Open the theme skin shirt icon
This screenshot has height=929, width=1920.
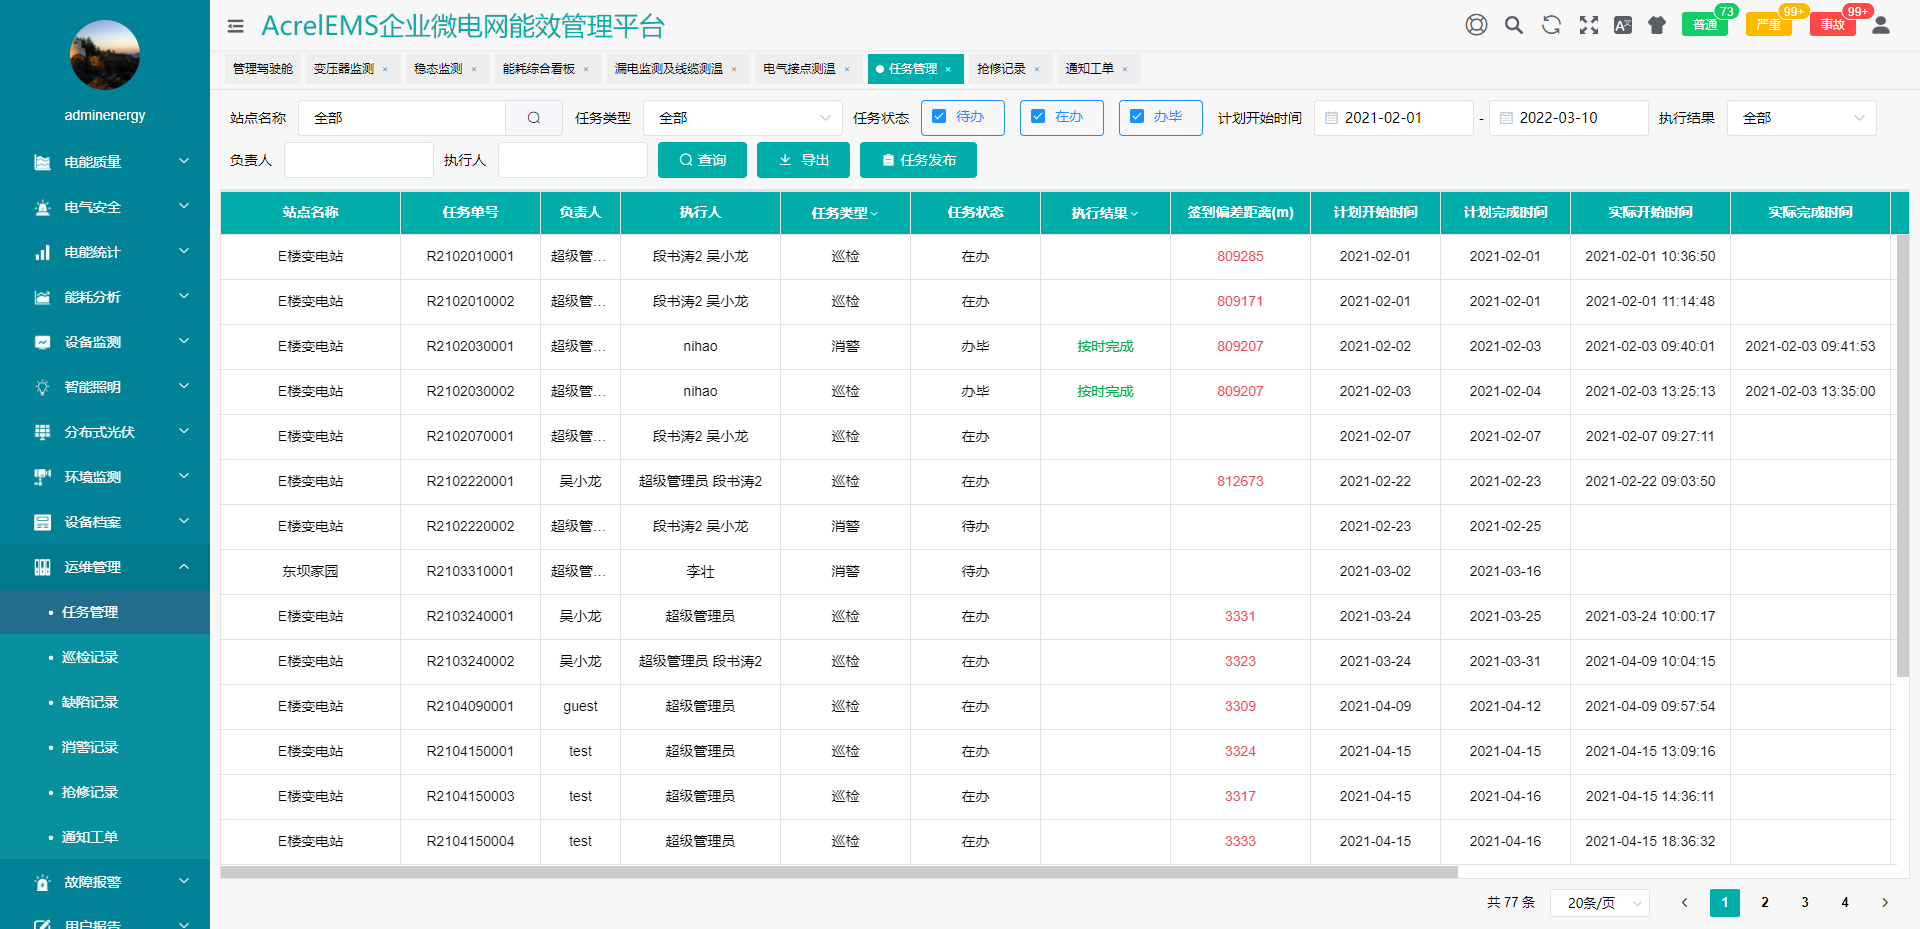click(1657, 25)
